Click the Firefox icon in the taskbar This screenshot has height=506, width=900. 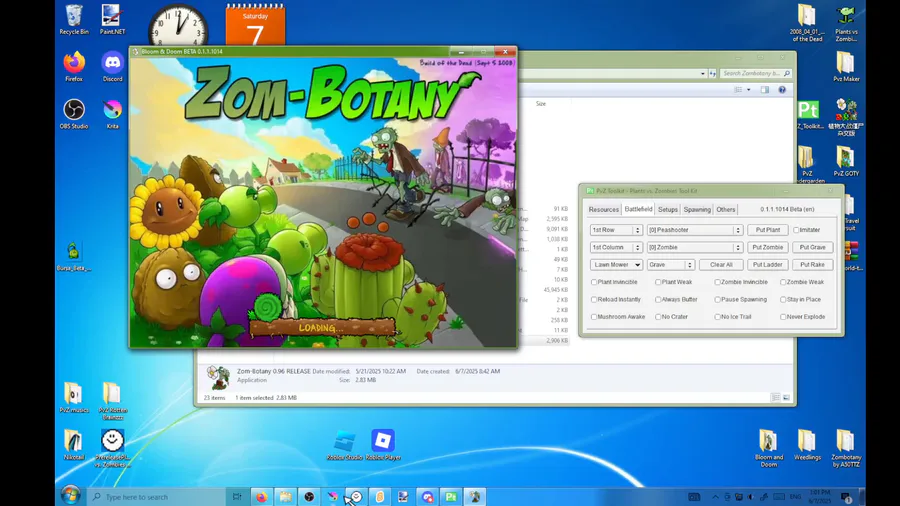pyautogui.click(x=261, y=497)
